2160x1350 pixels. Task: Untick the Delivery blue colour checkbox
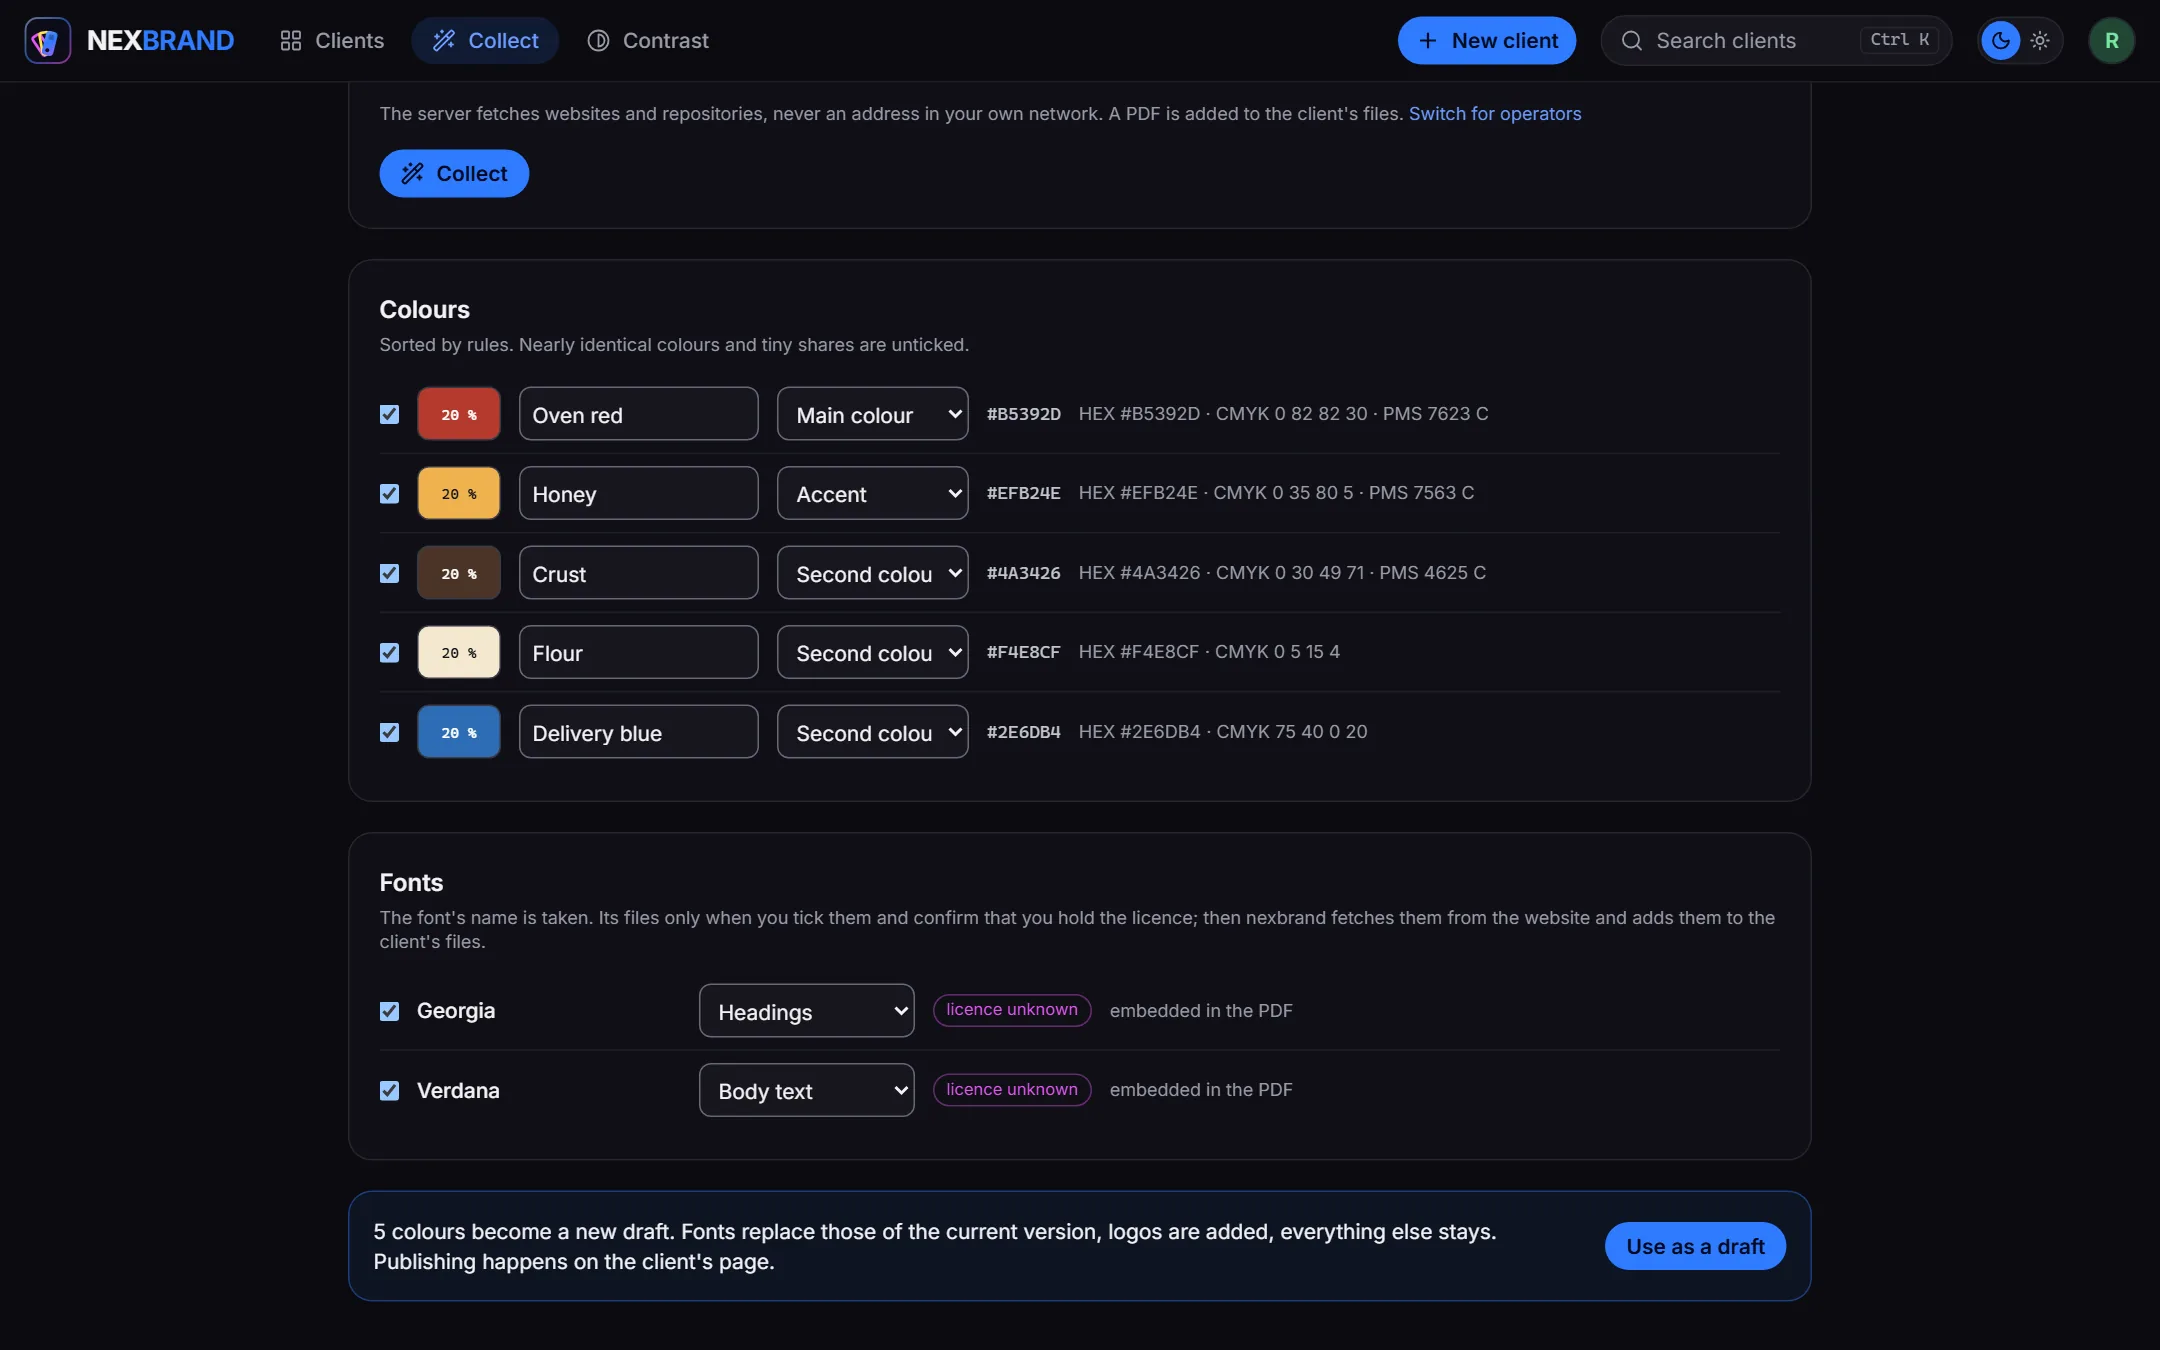[389, 732]
